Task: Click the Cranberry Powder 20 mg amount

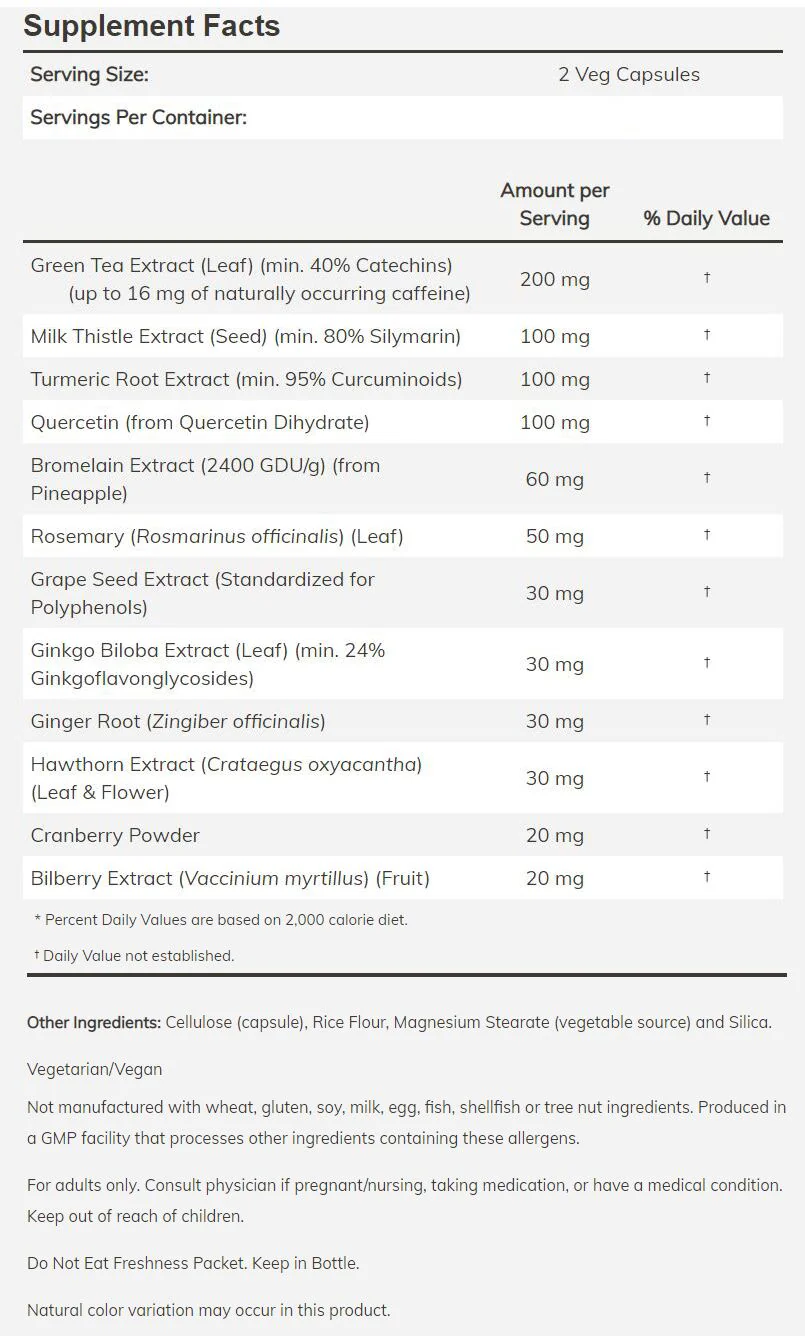Action: click(x=555, y=835)
